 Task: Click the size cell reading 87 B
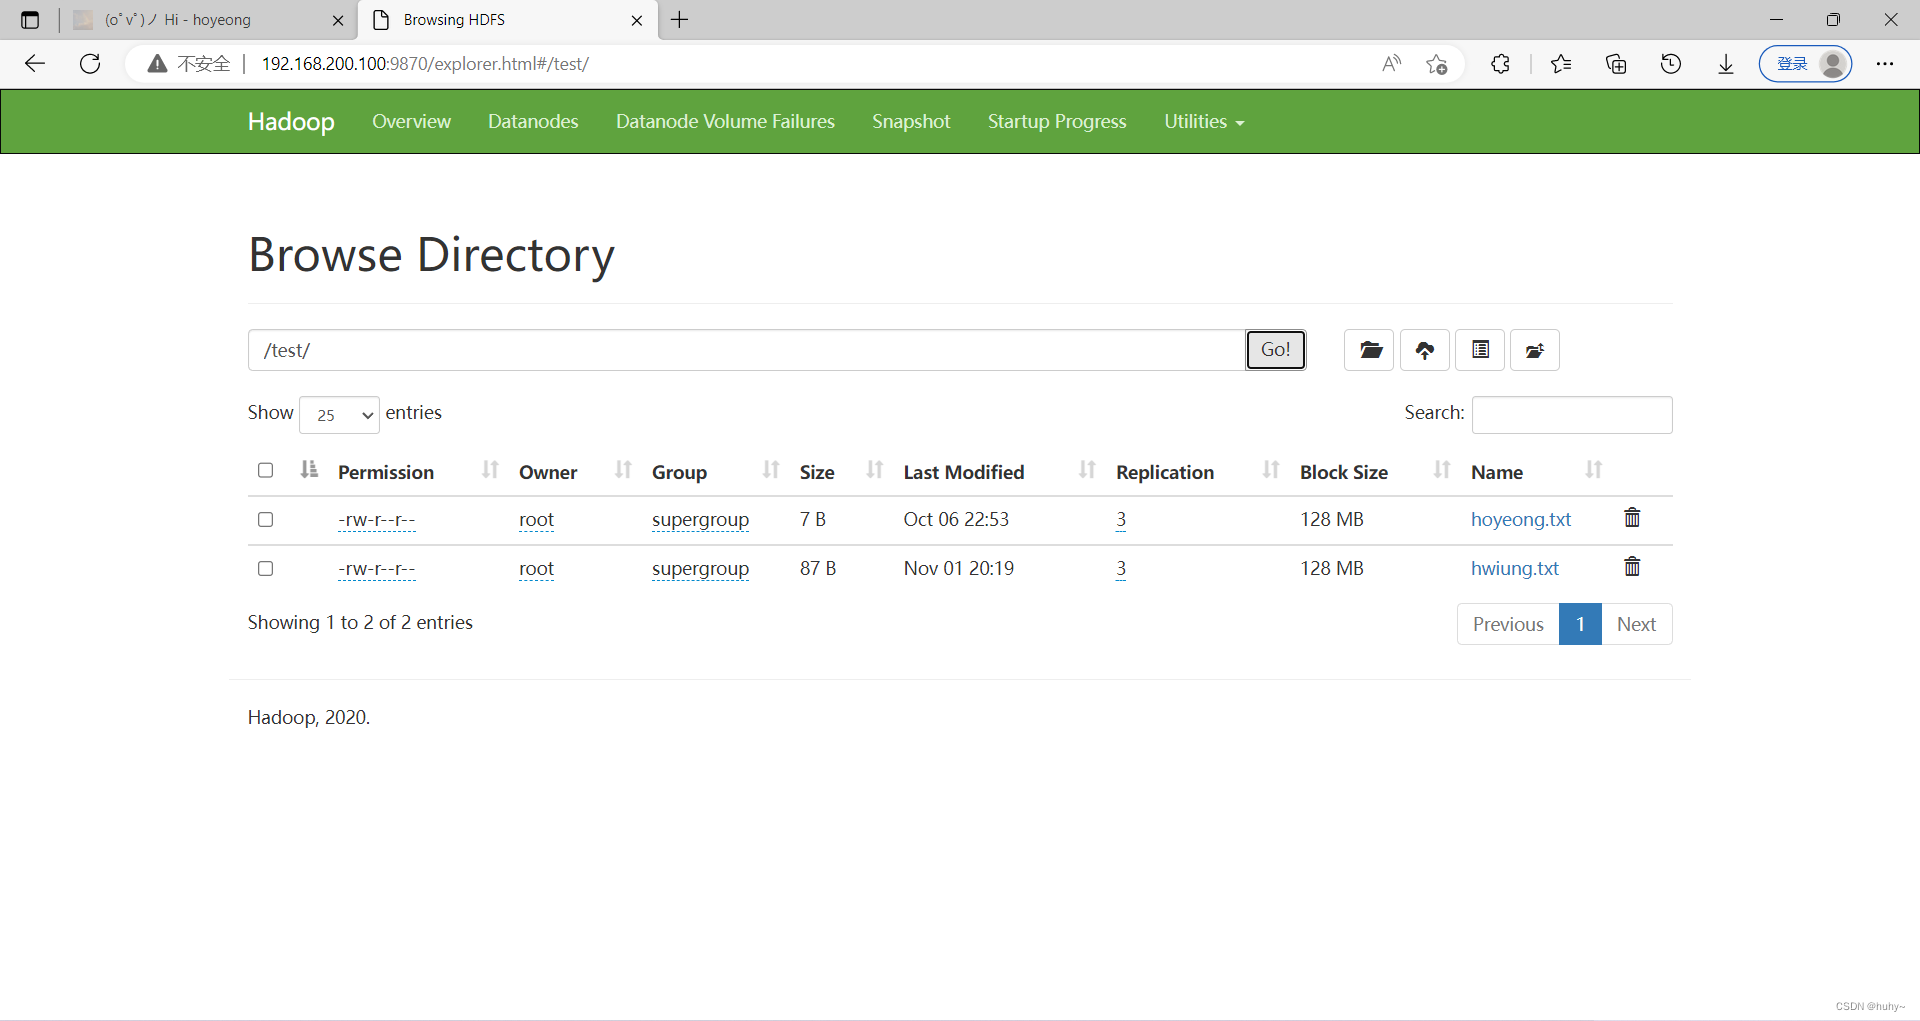(818, 568)
